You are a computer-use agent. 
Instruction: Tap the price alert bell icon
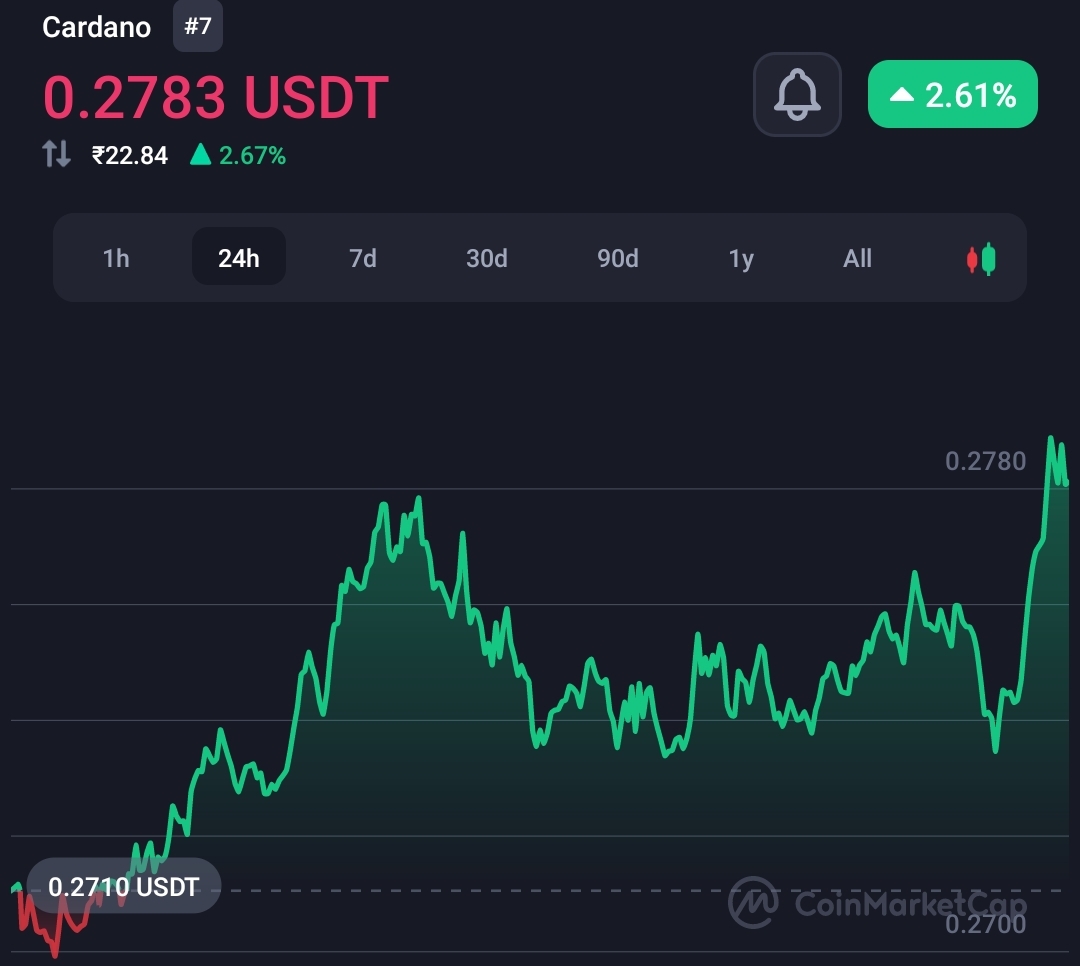[x=797, y=94]
